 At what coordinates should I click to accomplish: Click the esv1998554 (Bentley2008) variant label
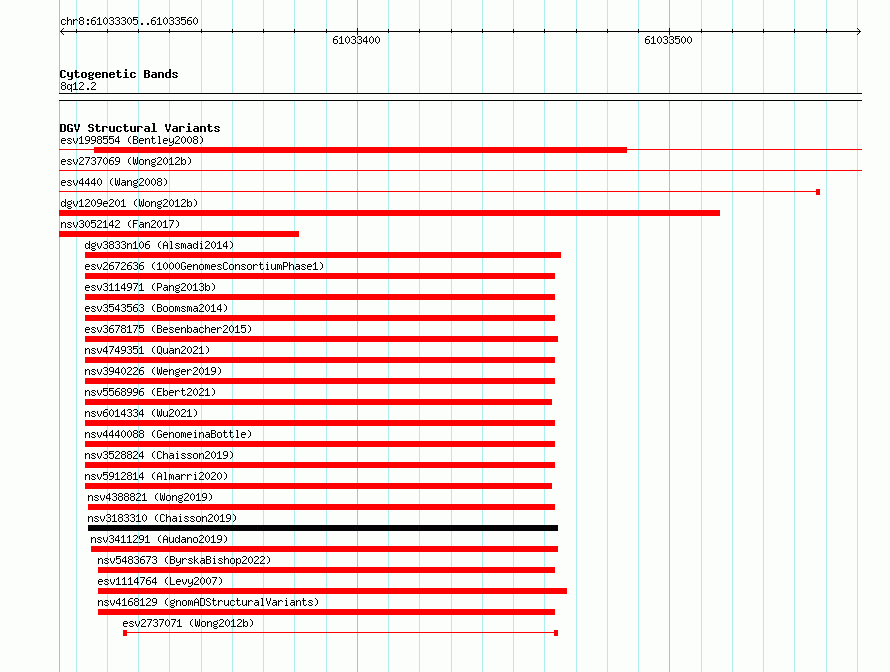(132, 140)
